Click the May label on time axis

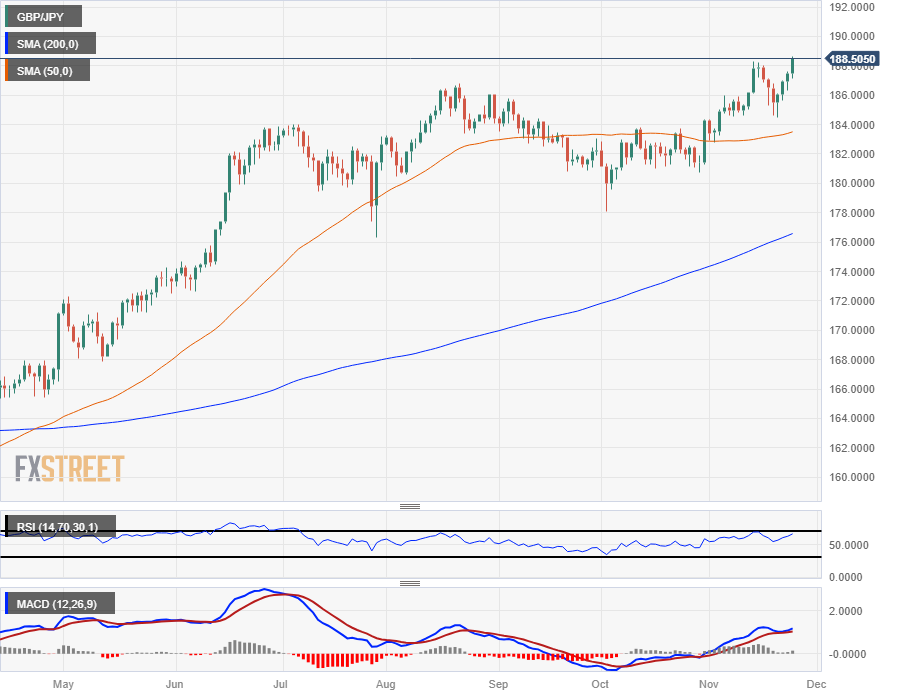coord(63,684)
